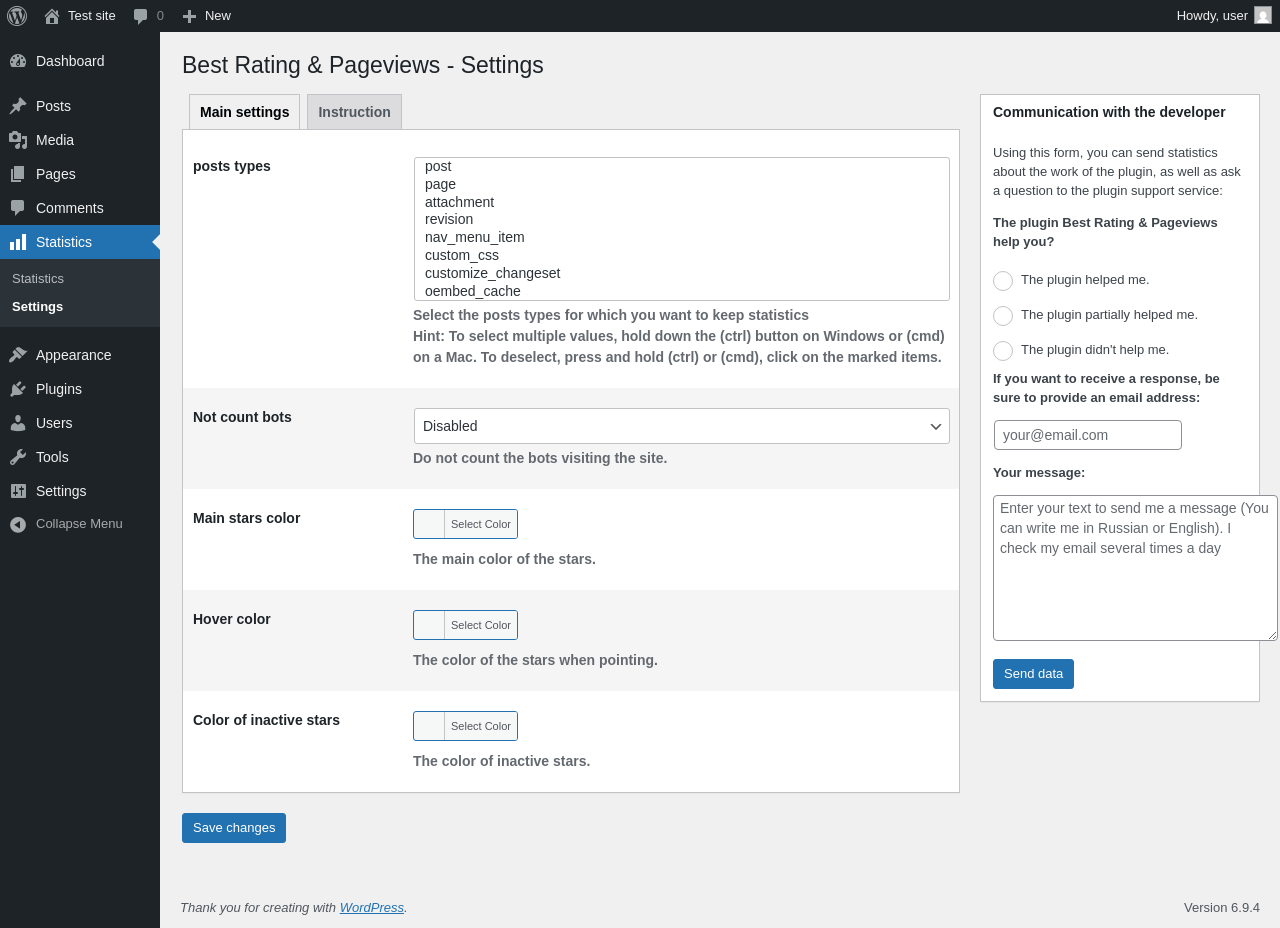The width and height of the screenshot is (1280, 928).
Task: Open the Main stars color picker
Action: 465,524
